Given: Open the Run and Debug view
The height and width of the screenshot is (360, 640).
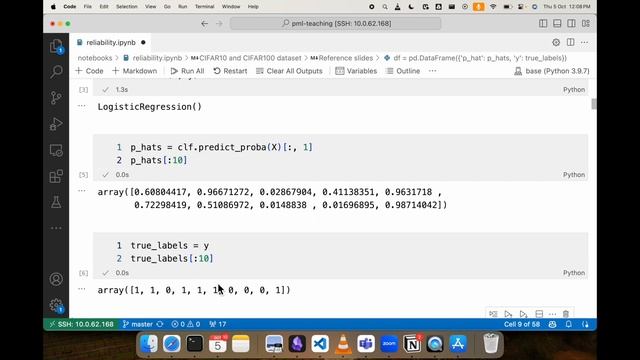Looking at the screenshot, I should [56, 124].
